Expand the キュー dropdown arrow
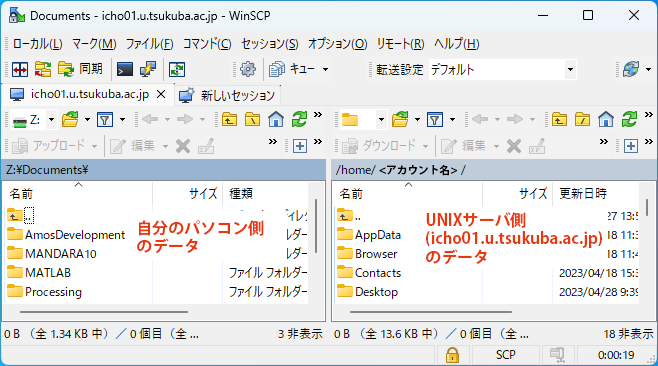This screenshot has width=658, height=366. (325, 70)
